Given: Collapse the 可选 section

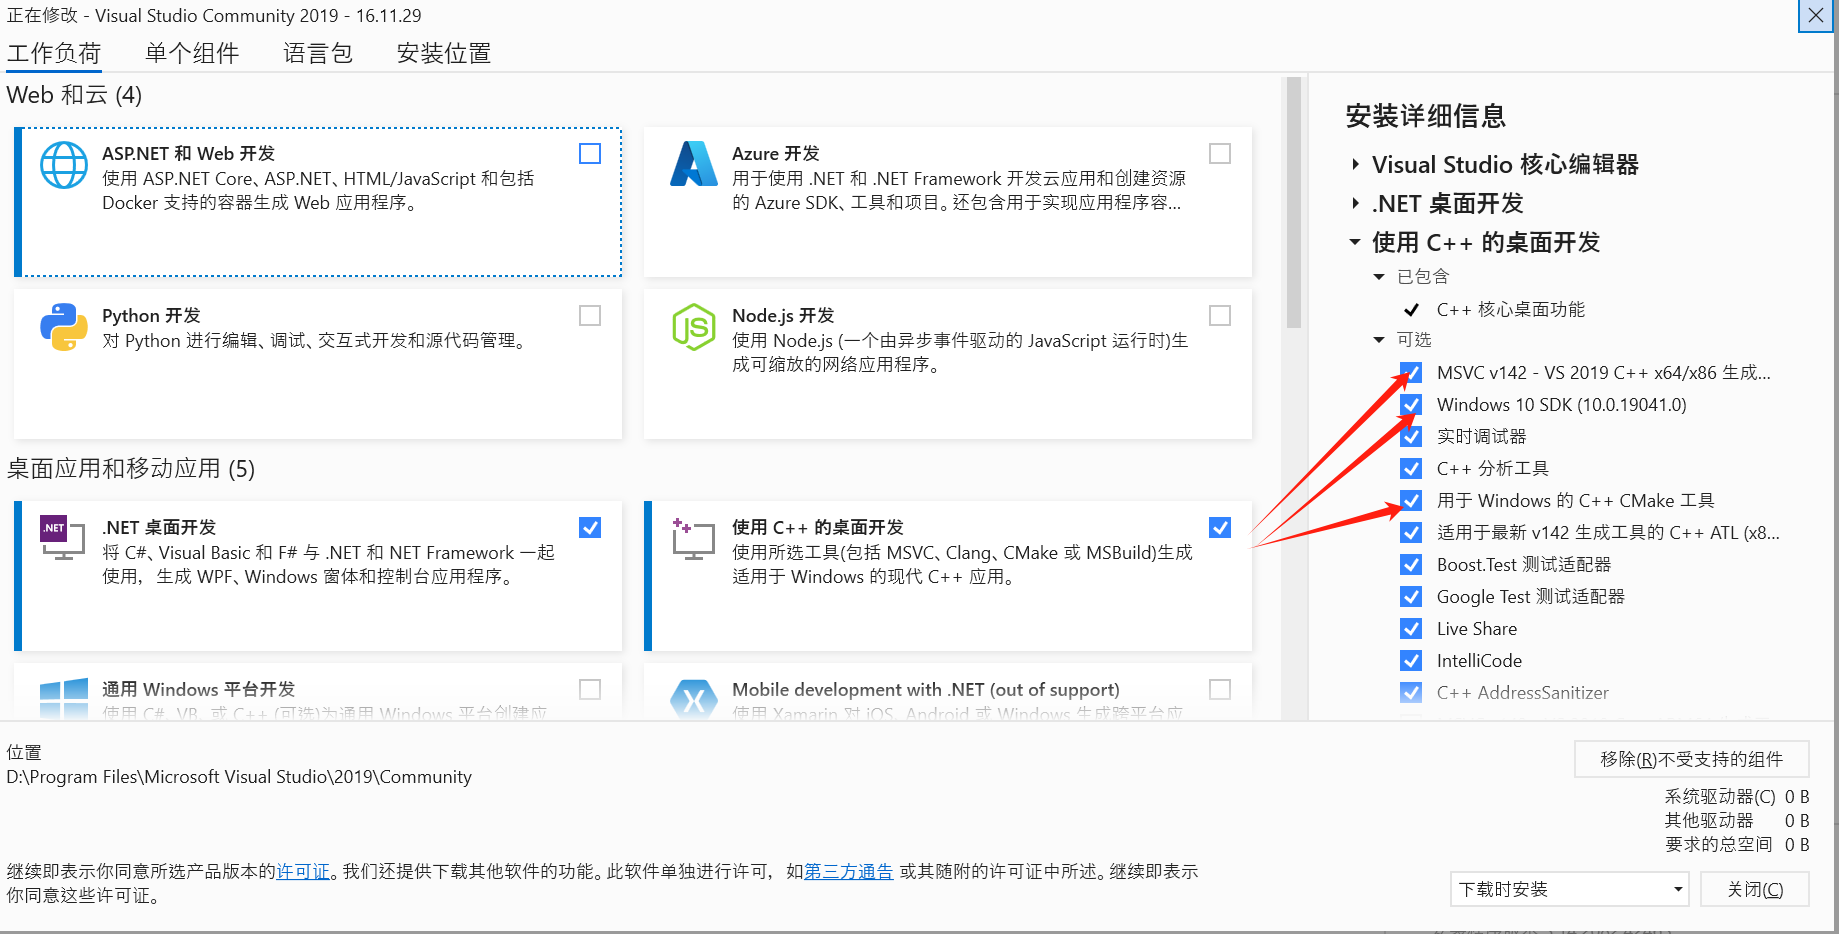Looking at the screenshot, I should pos(1379,340).
